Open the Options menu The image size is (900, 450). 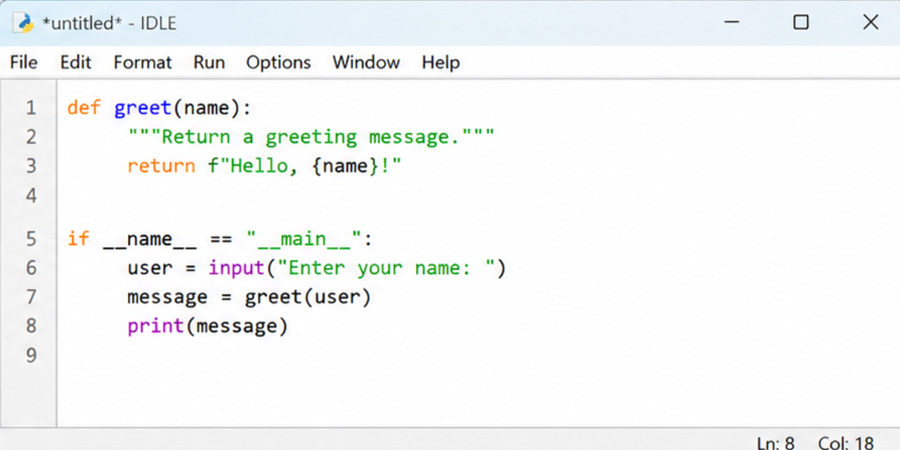278,62
